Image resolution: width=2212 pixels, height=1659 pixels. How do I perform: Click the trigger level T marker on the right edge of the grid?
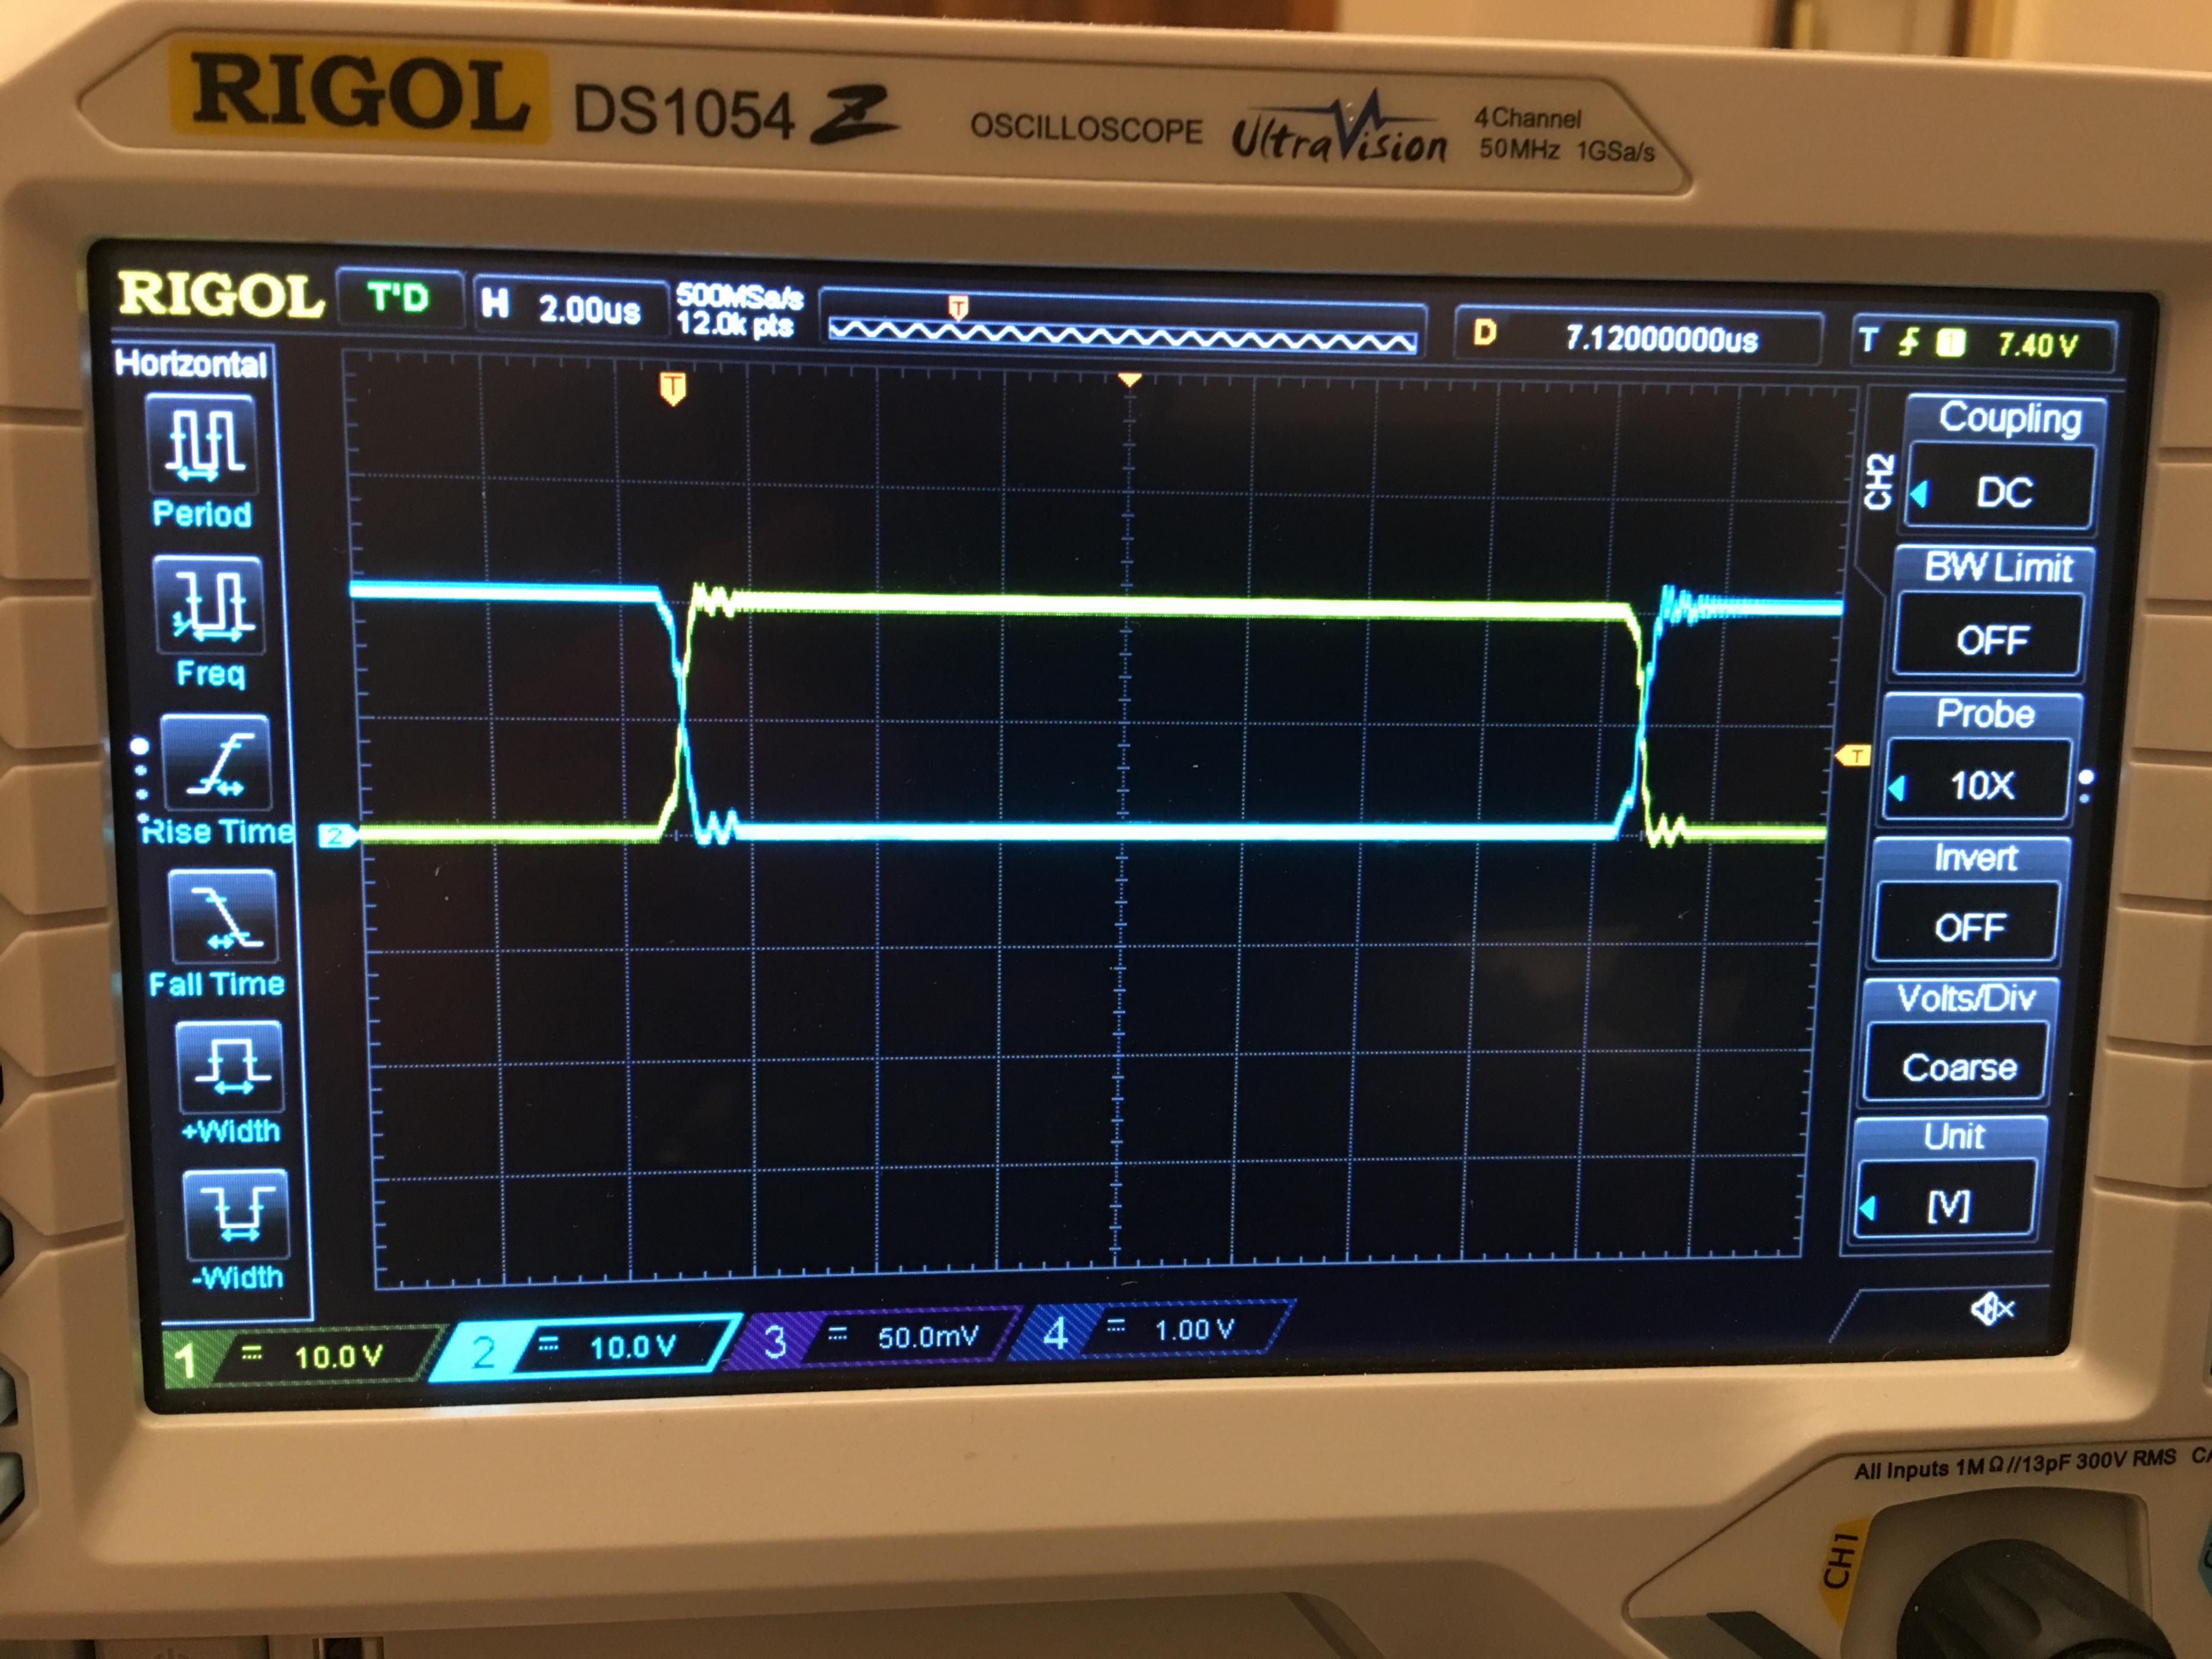click(x=1853, y=756)
